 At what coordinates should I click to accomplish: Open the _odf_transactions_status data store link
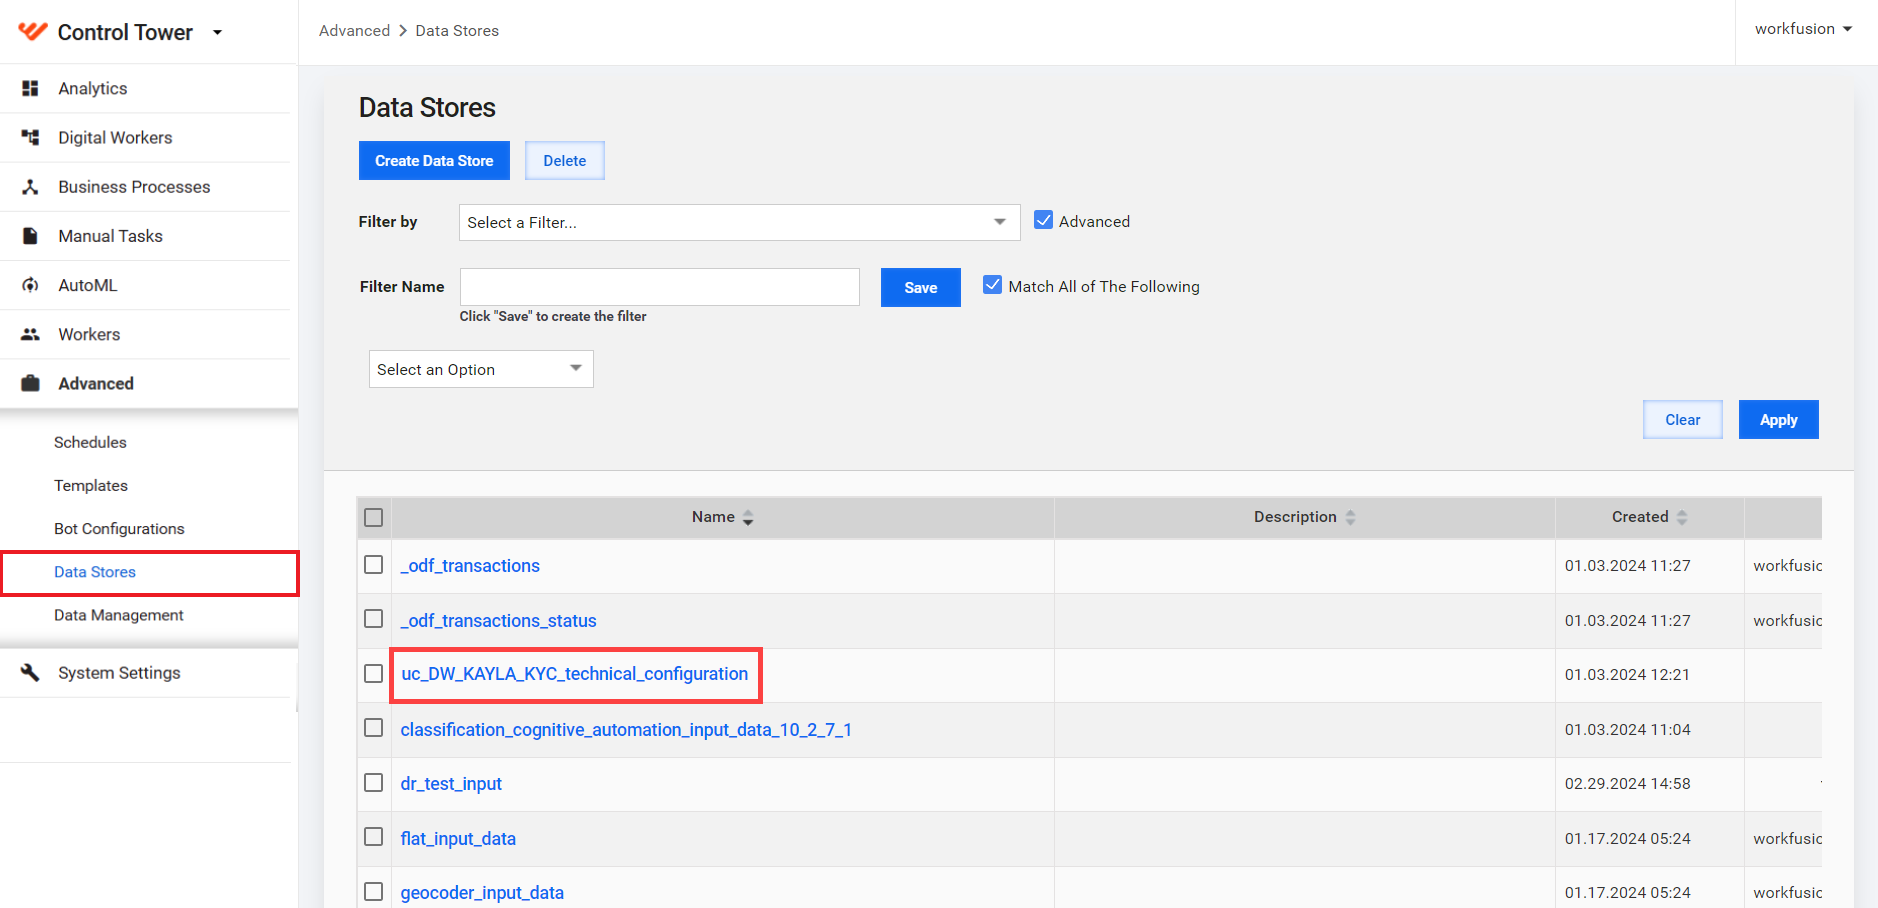[x=498, y=621]
